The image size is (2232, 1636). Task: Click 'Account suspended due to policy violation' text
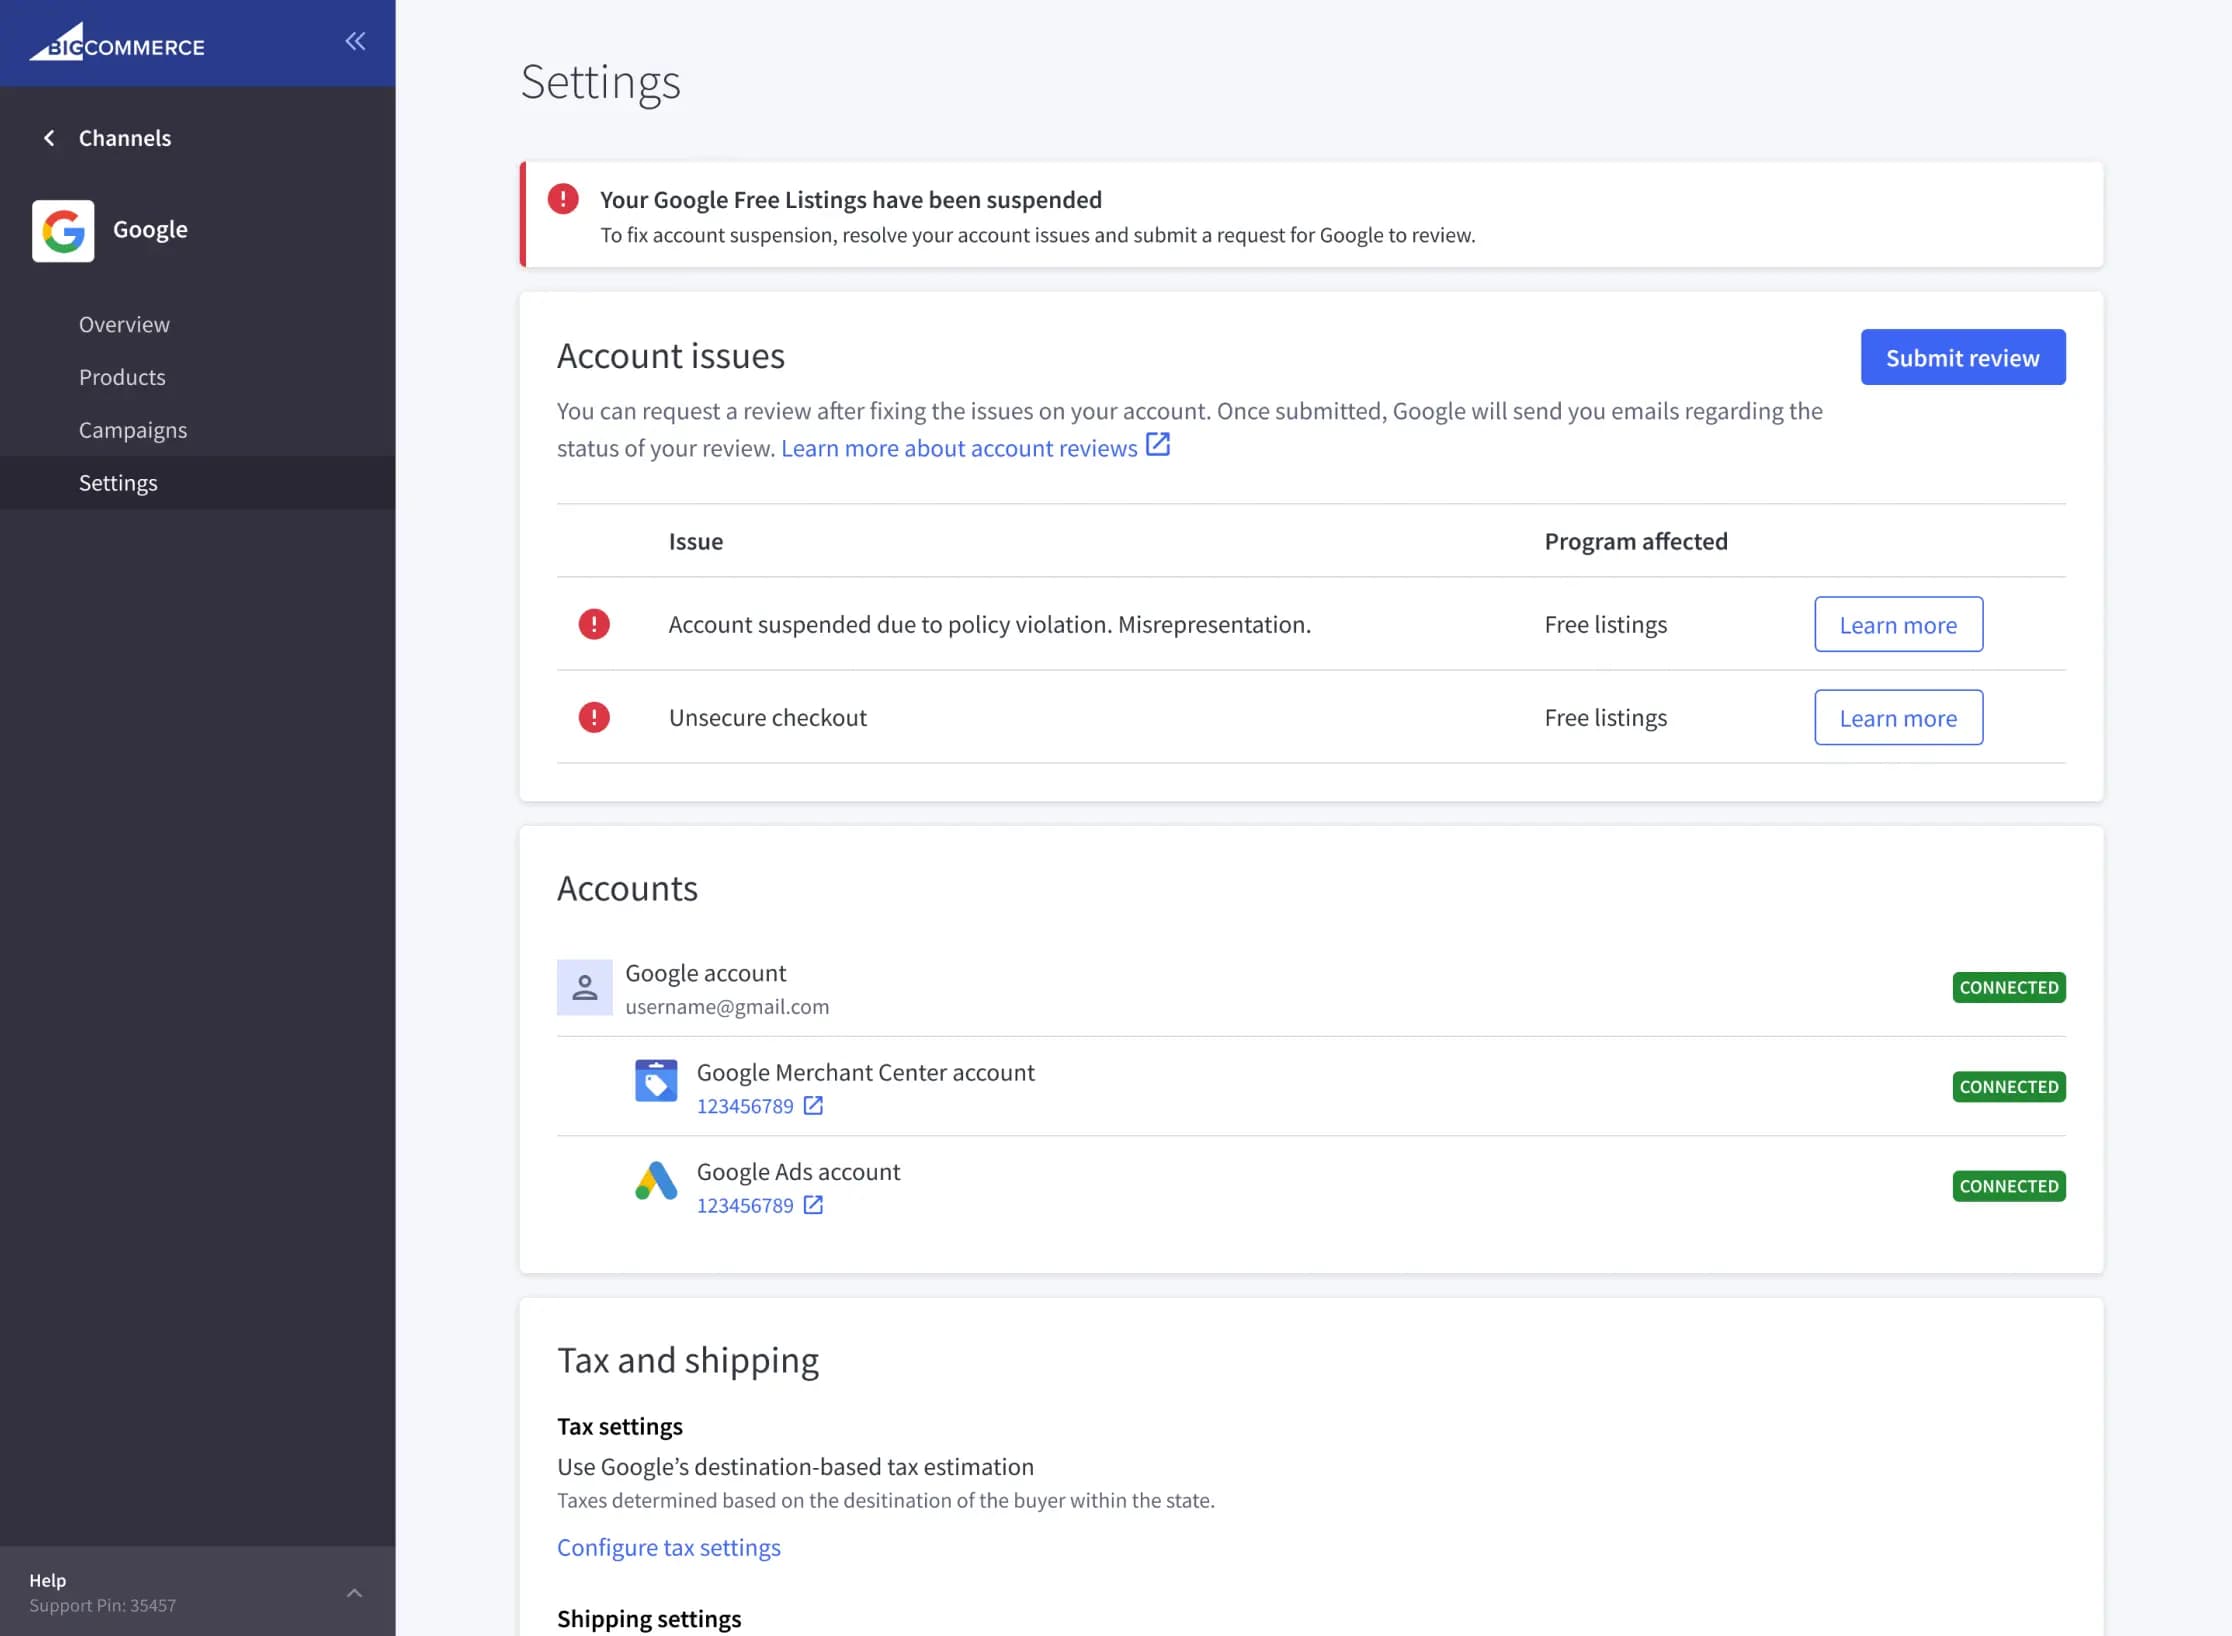(989, 624)
